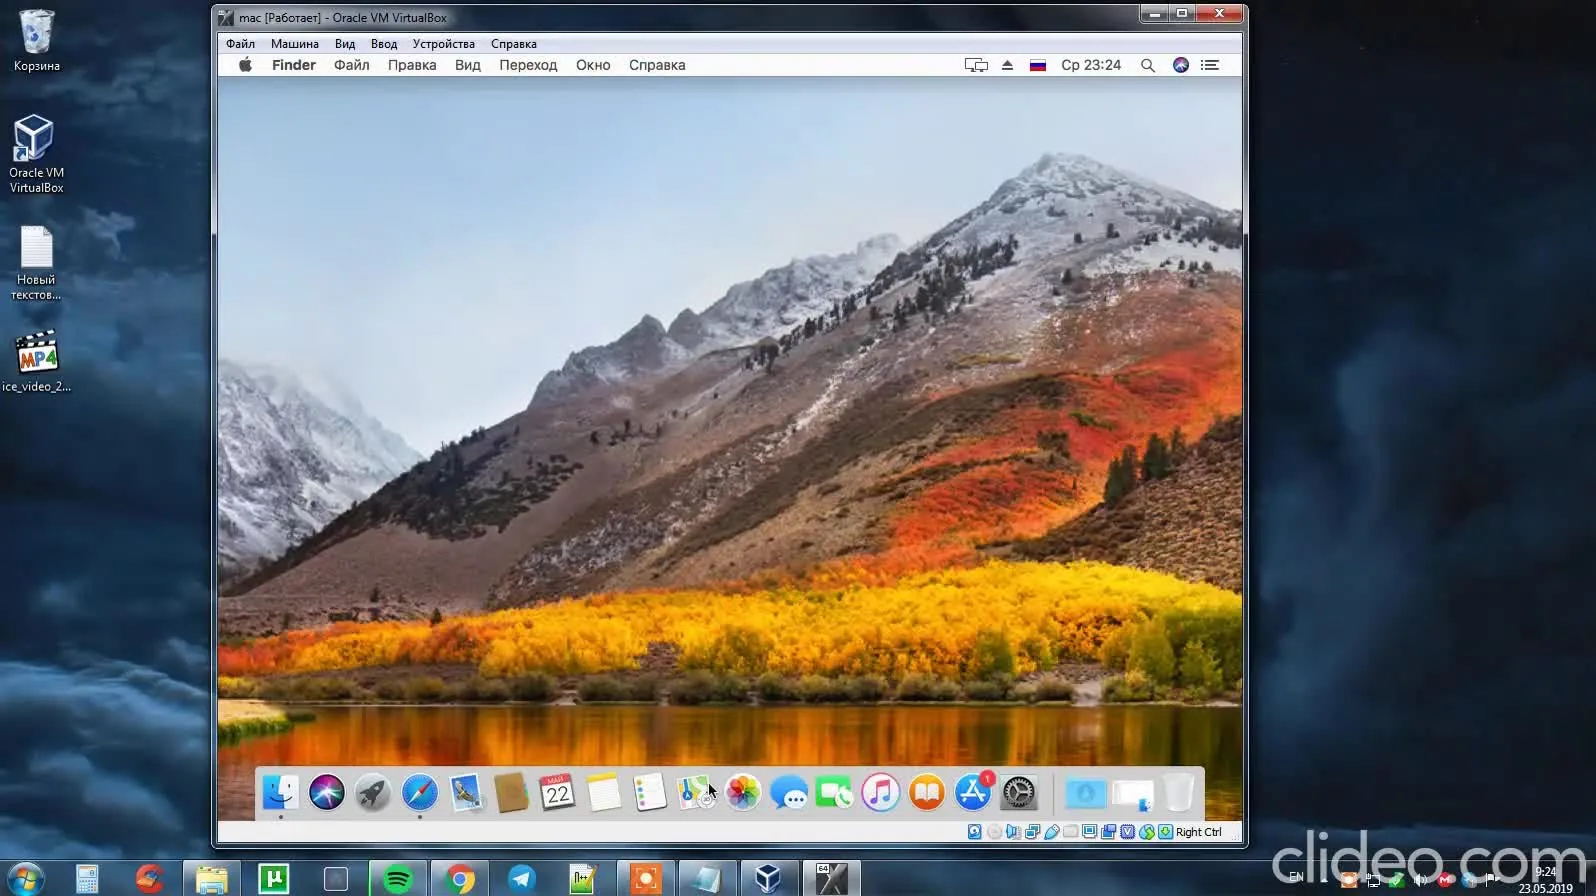Open macOS Справка menu beside Окно
Image resolution: width=1596 pixels, height=896 pixels.
[x=657, y=65]
